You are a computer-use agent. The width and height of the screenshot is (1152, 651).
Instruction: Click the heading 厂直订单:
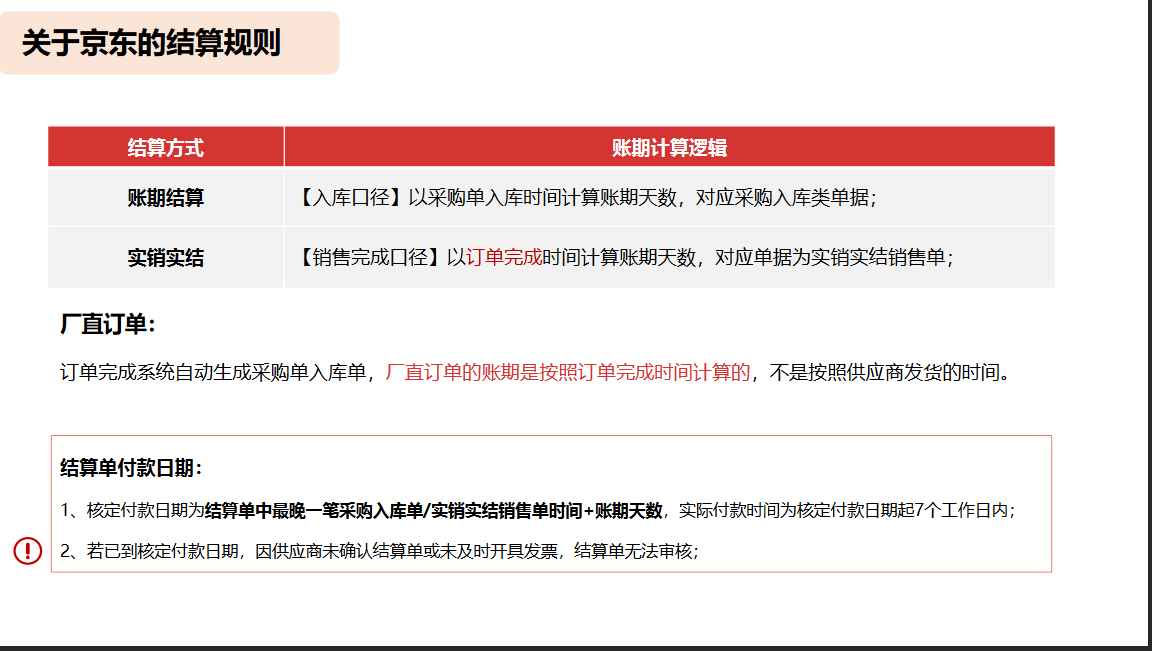coord(108,324)
